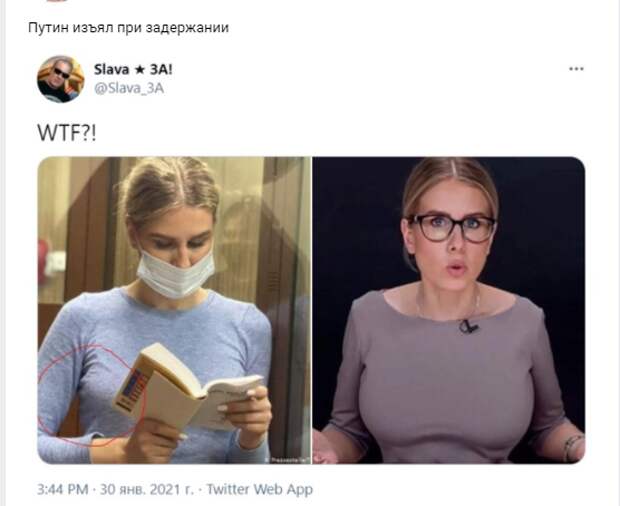This screenshot has width=620, height=506.
Task: Open Slava_3A's round profile avatar
Action: tap(60, 79)
